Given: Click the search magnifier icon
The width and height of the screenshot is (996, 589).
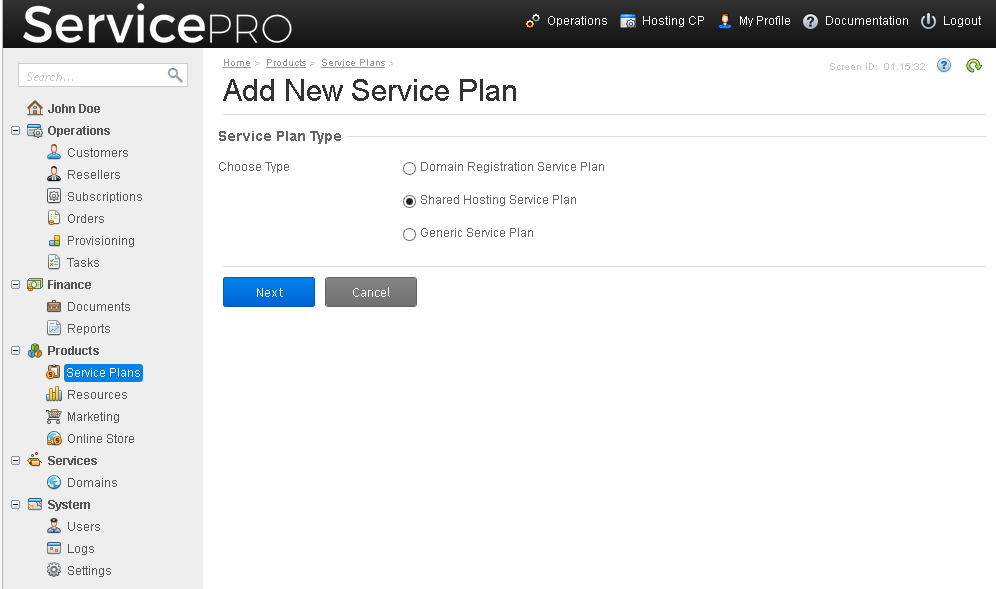Looking at the screenshot, I should pyautogui.click(x=175, y=75).
